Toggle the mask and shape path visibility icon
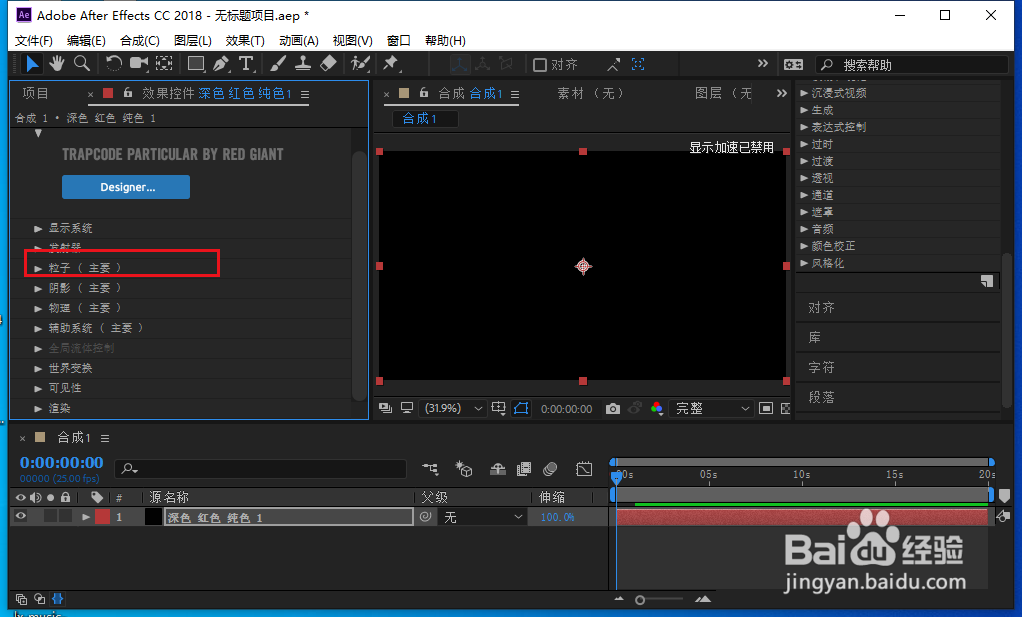The height and width of the screenshot is (617, 1022). [521, 409]
